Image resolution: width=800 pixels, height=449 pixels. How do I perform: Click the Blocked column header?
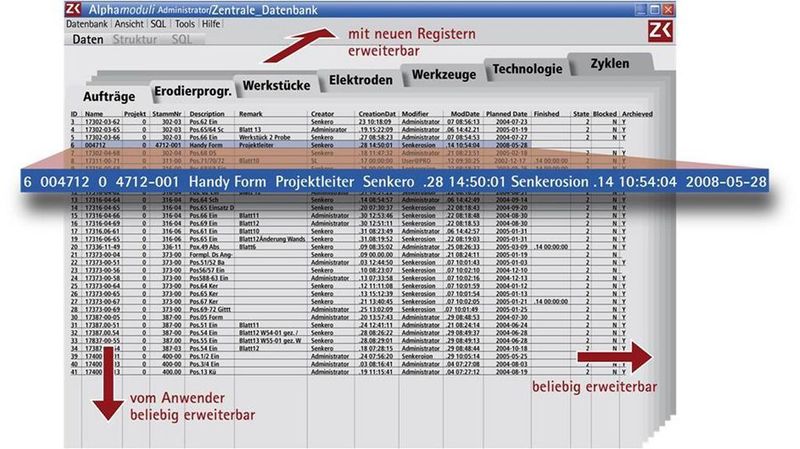[x=605, y=114]
